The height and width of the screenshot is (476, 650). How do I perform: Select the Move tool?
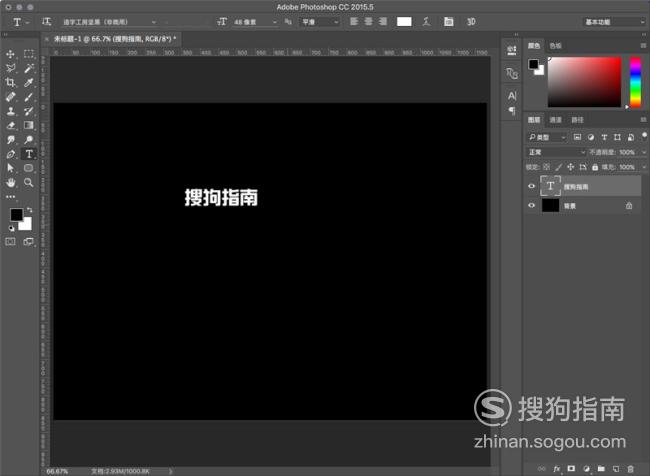10,54
